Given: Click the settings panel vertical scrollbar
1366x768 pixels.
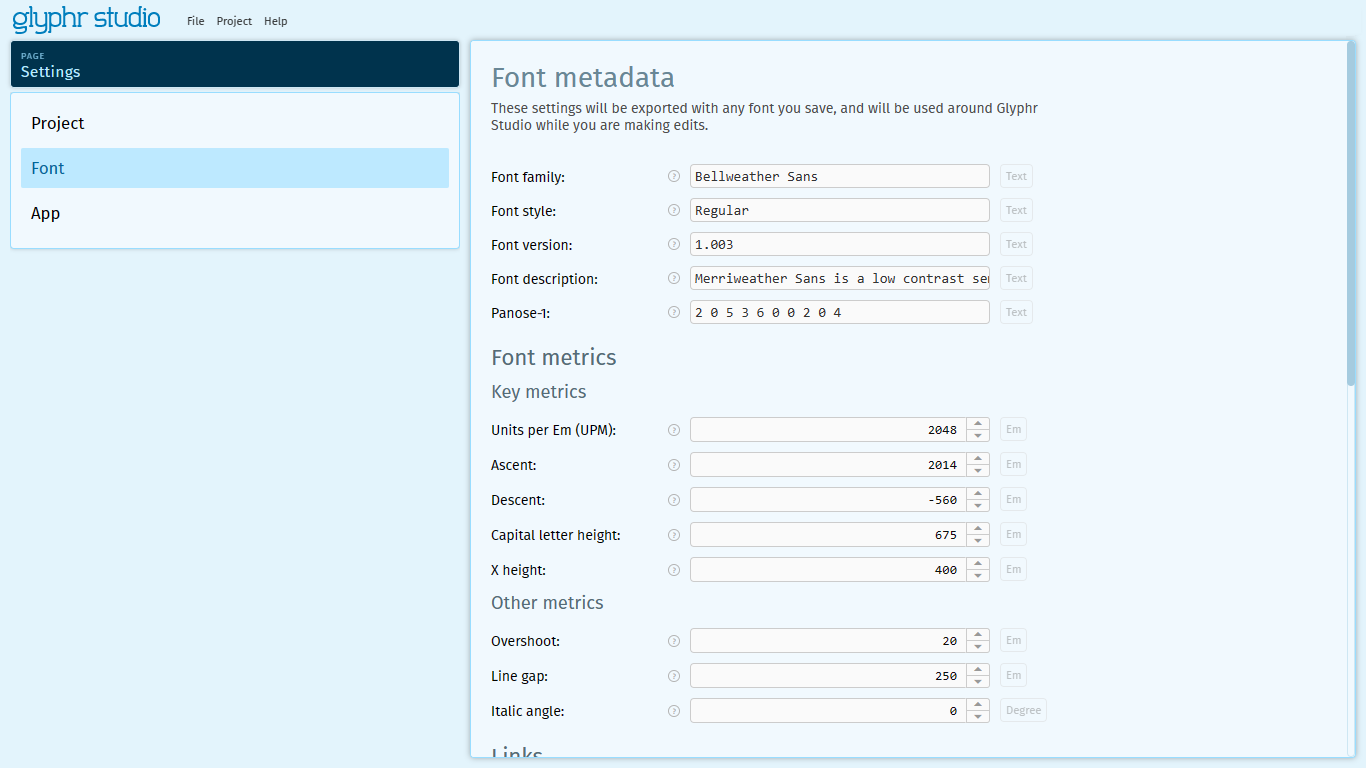Looking at the screenshot, I should pos(1351,214).
